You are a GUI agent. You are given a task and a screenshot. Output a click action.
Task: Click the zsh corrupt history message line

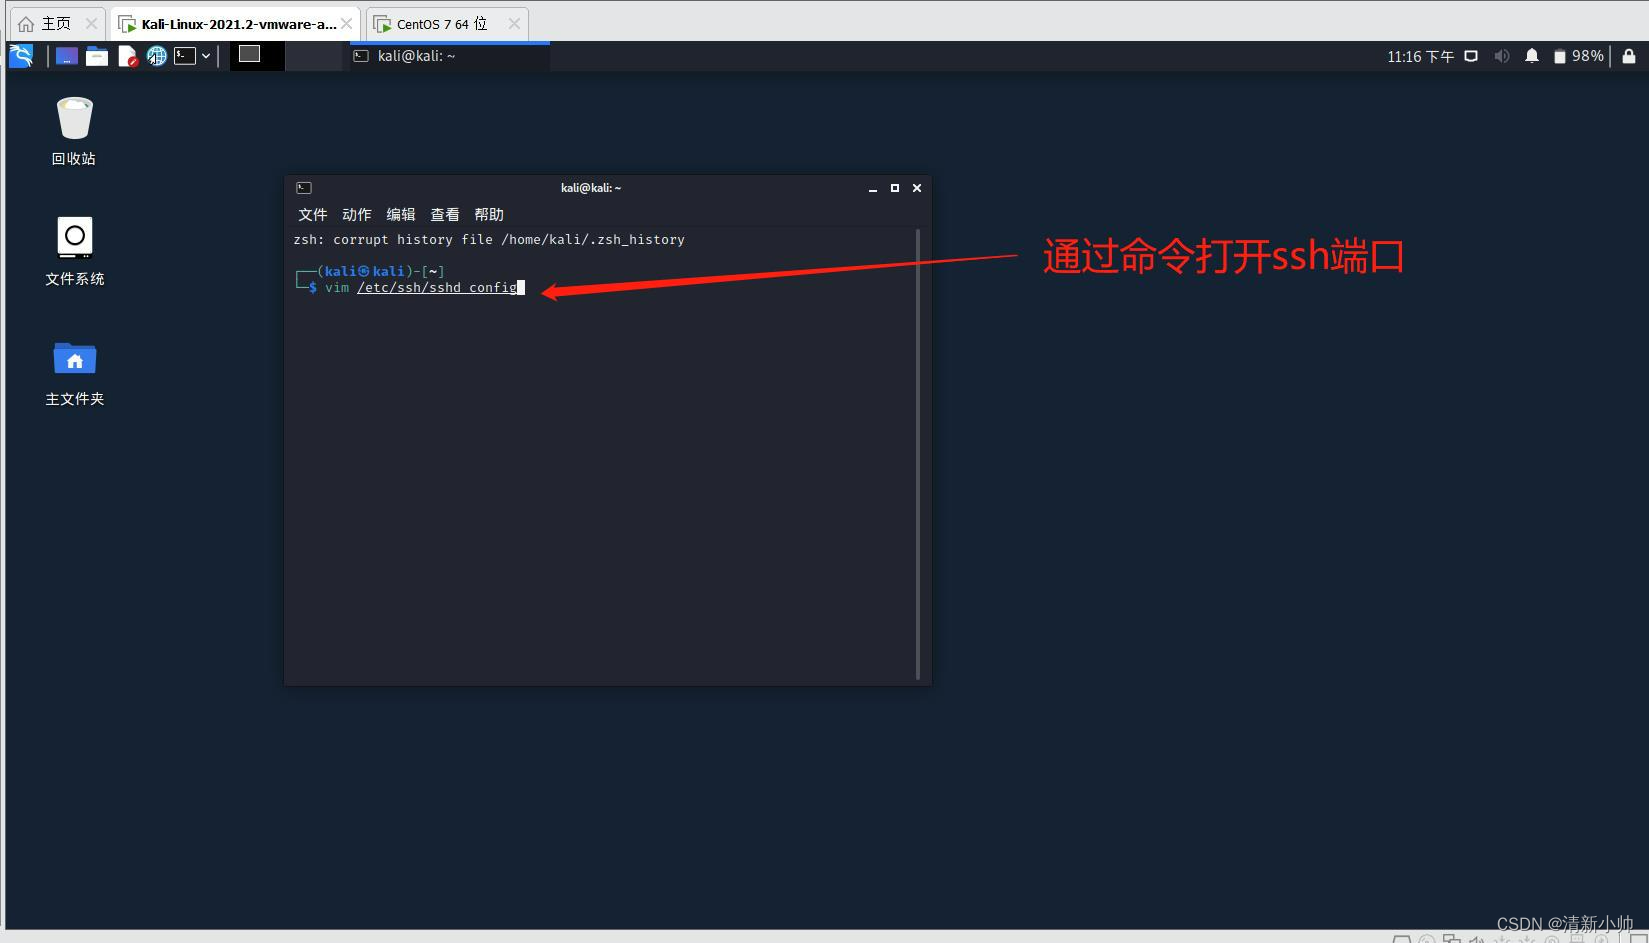click(x=489, y=240)
